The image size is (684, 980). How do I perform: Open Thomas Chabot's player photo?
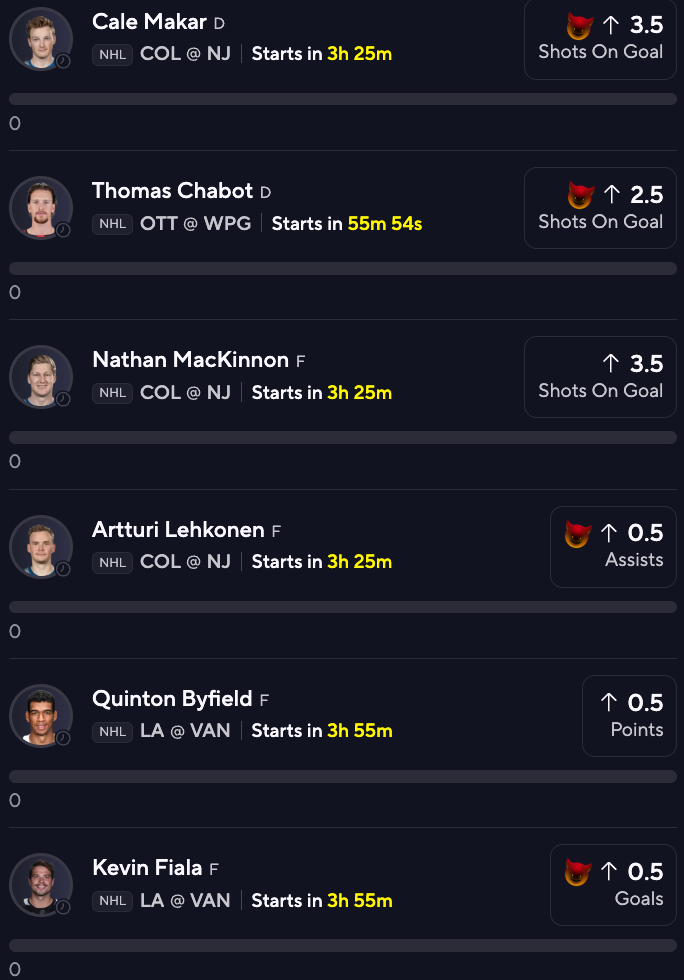pyautogui.click(x=40, y=207)
